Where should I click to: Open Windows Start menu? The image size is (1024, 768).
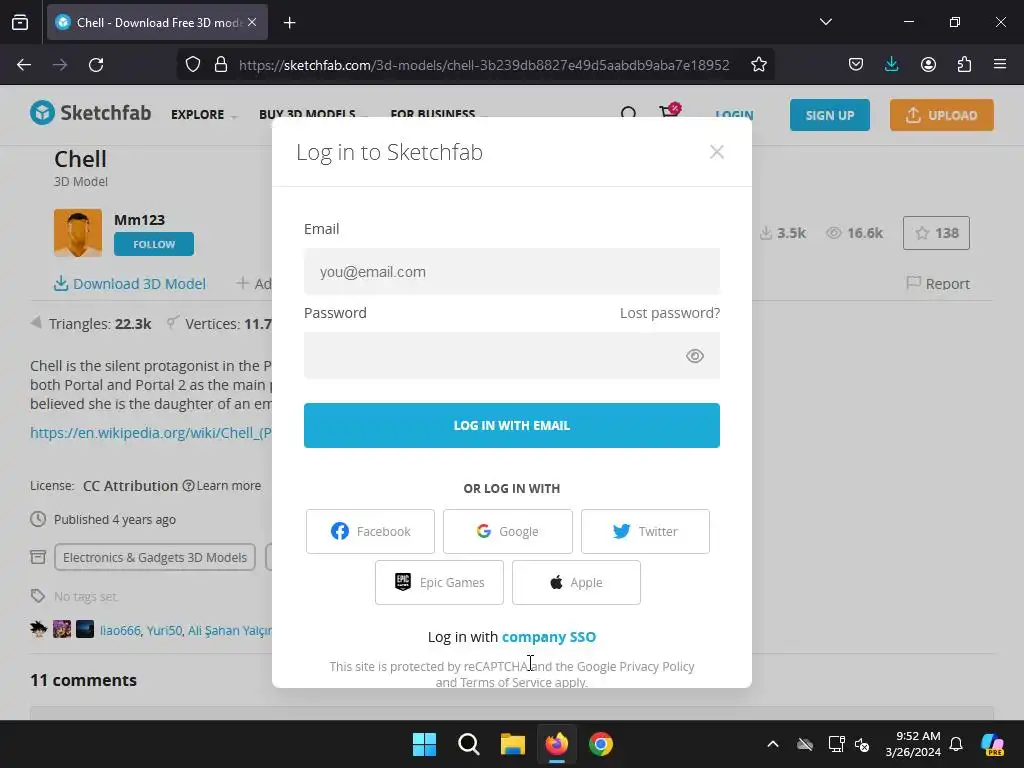click(424, 744)
